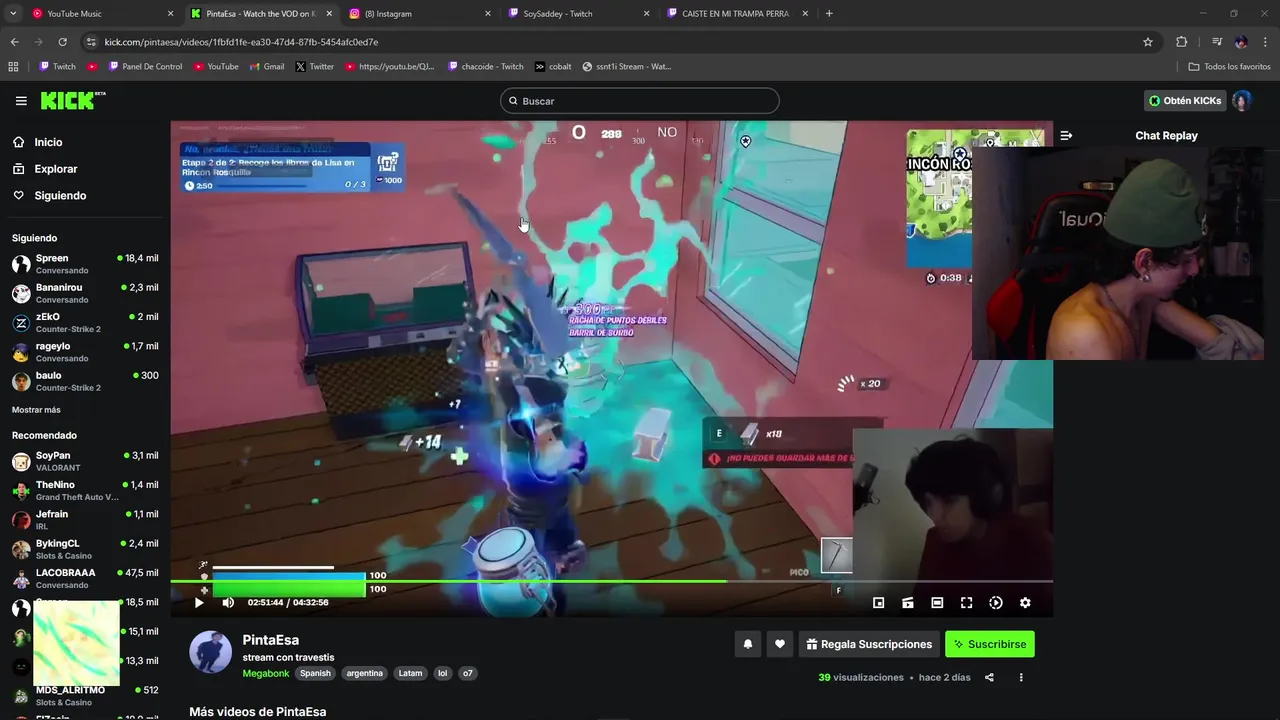The width and height of the screenshot is (1280, 720).
Task: Select the Latam tag
Action: click(x=410, y=673)
